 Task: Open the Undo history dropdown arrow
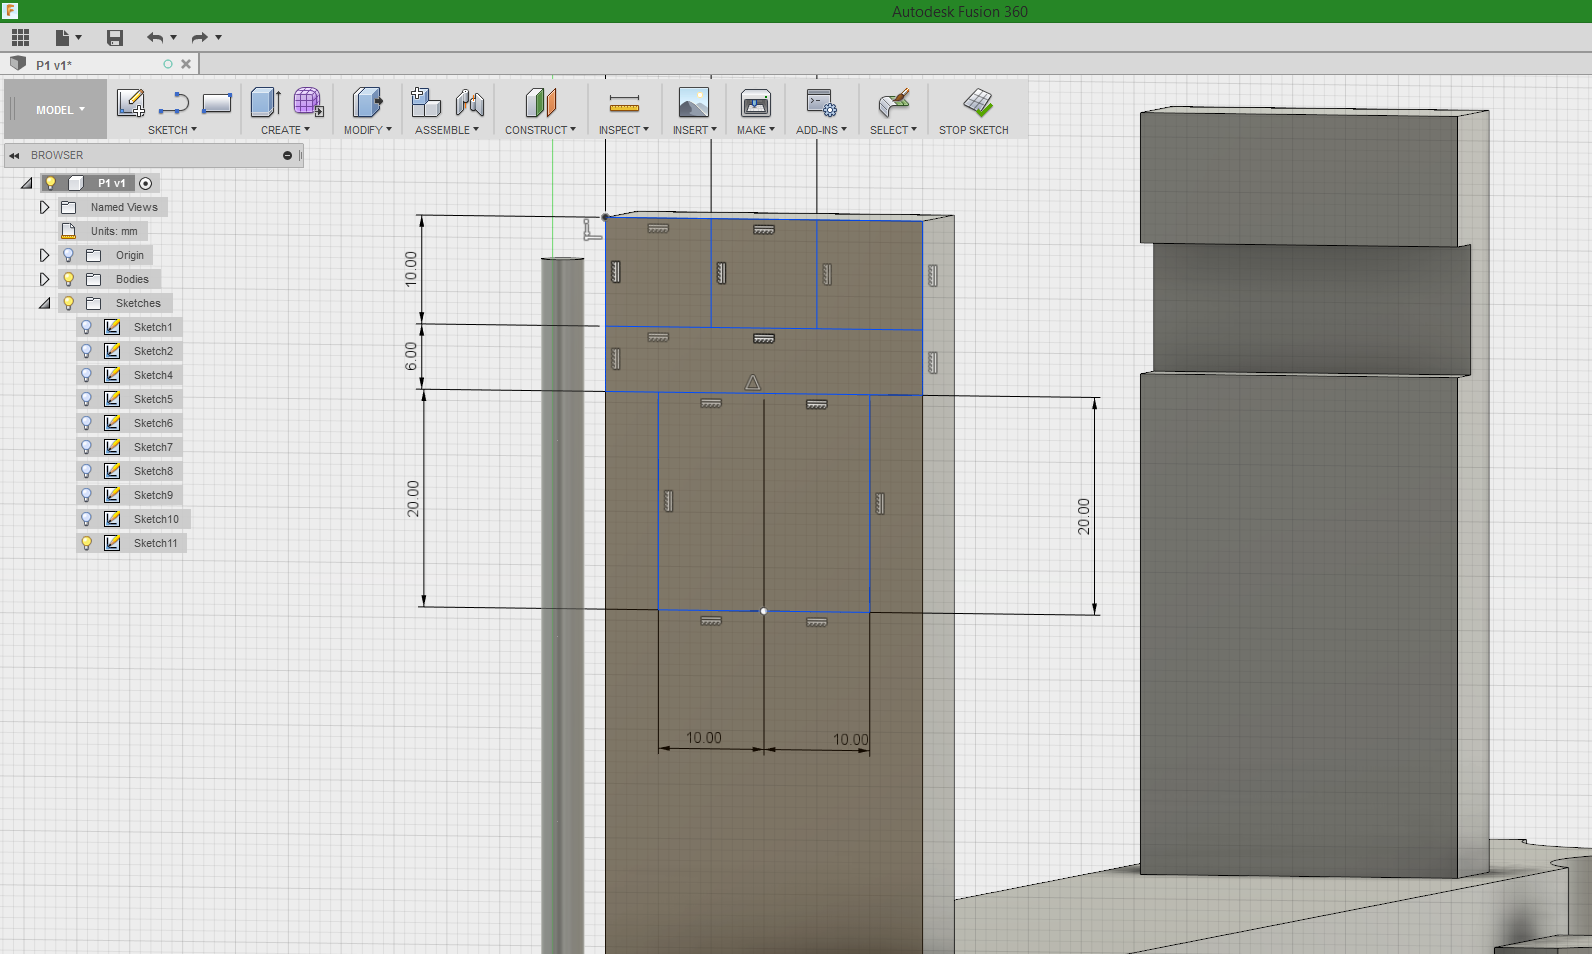point(174,38)
